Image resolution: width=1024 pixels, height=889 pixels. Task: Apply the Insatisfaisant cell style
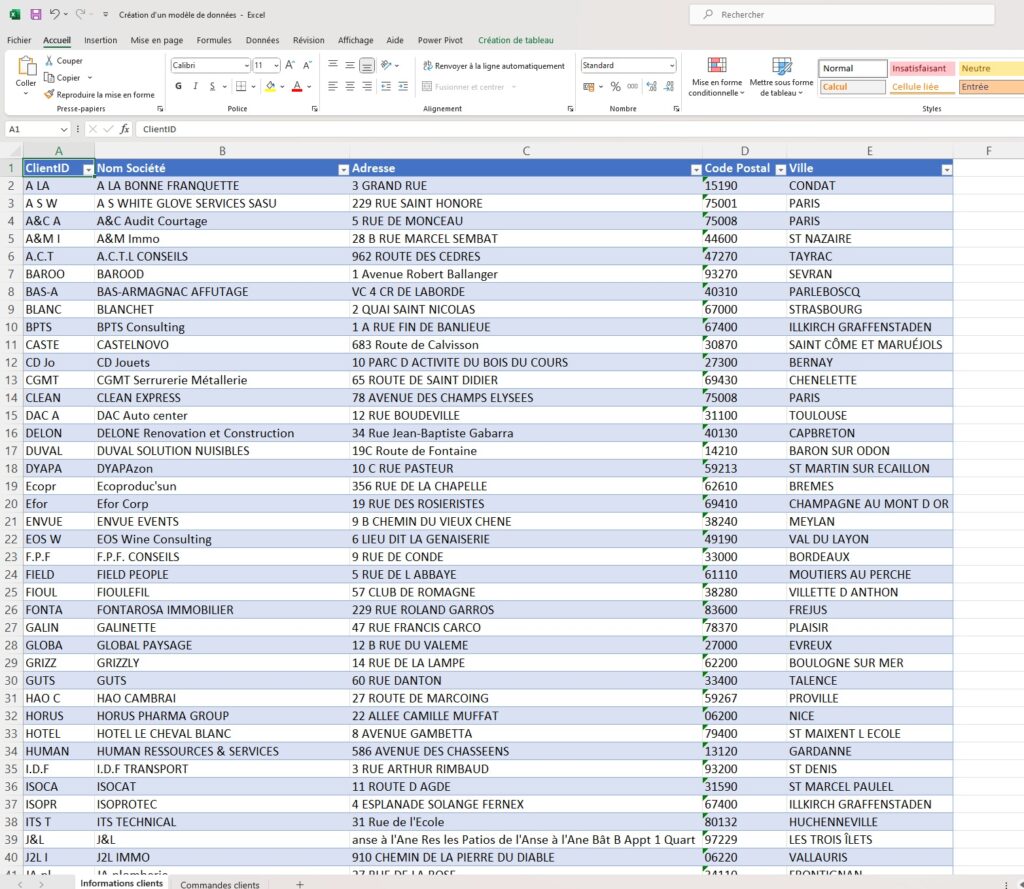click(921, 68)
